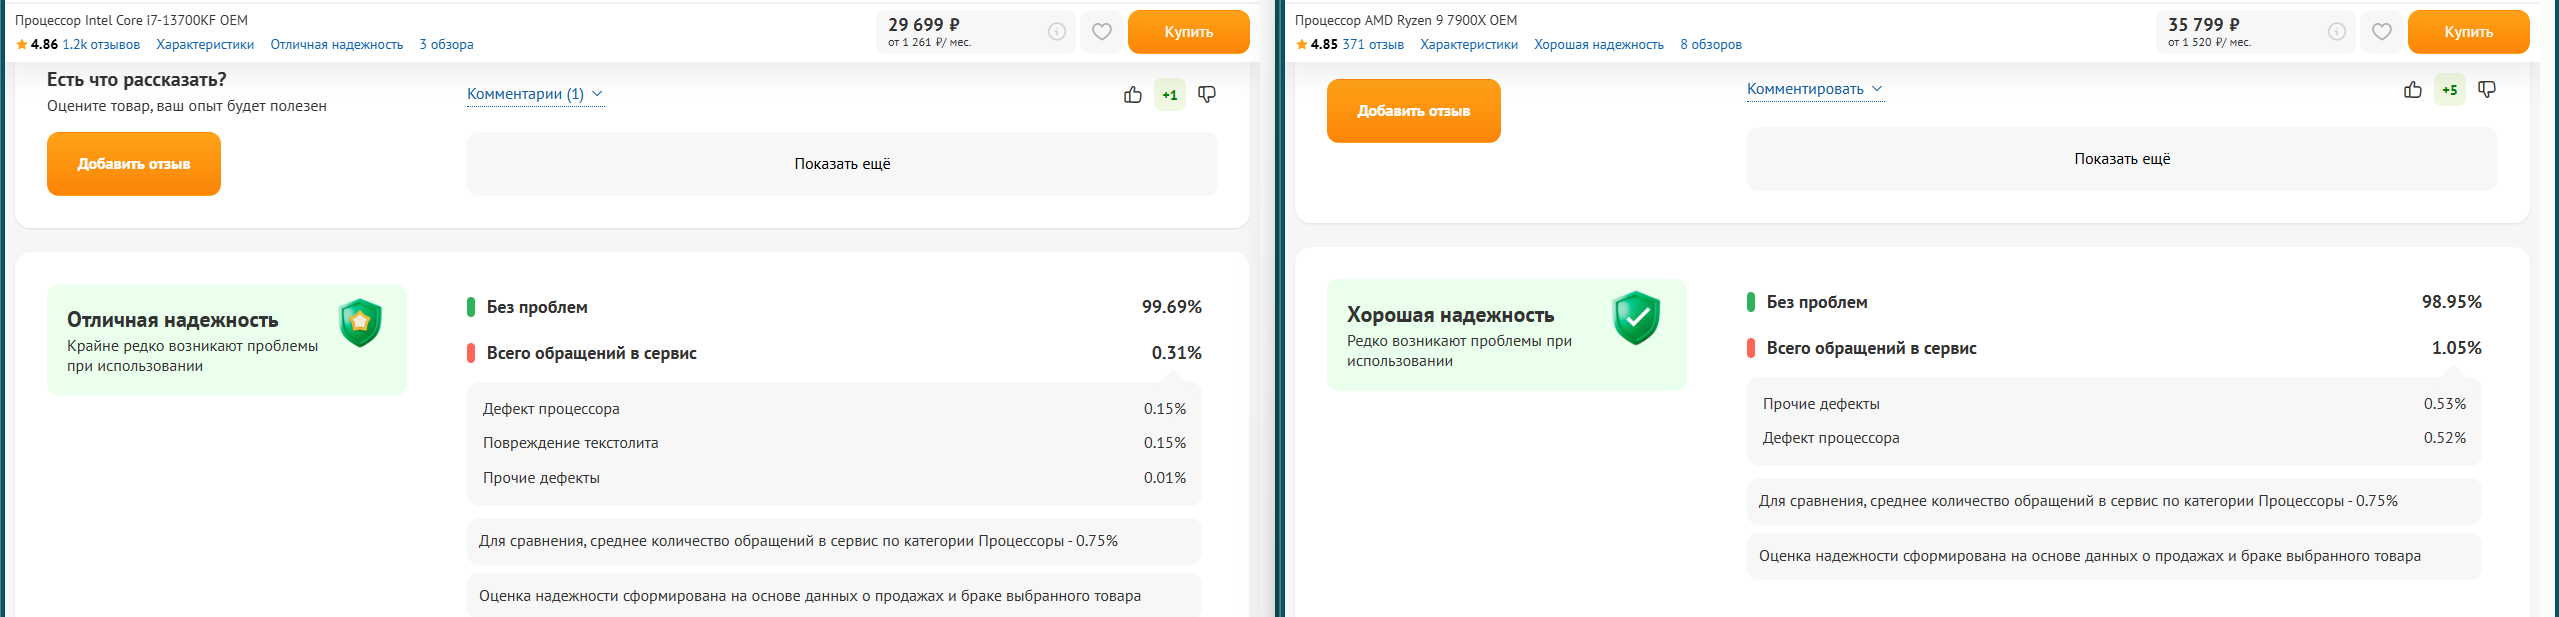This screenshot has width=2559, height=617.
Task: Click Есть что рассказать? heading
Action: [137, 80]
